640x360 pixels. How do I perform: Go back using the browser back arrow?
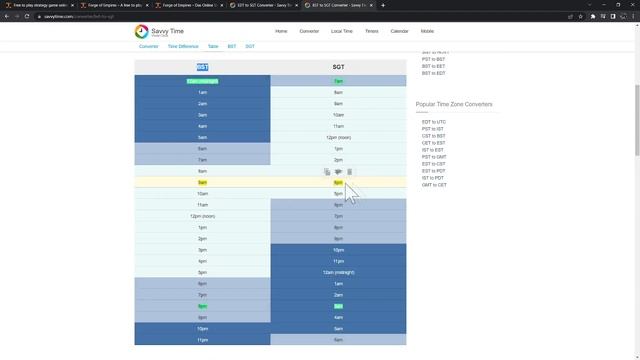click(7, 16)
